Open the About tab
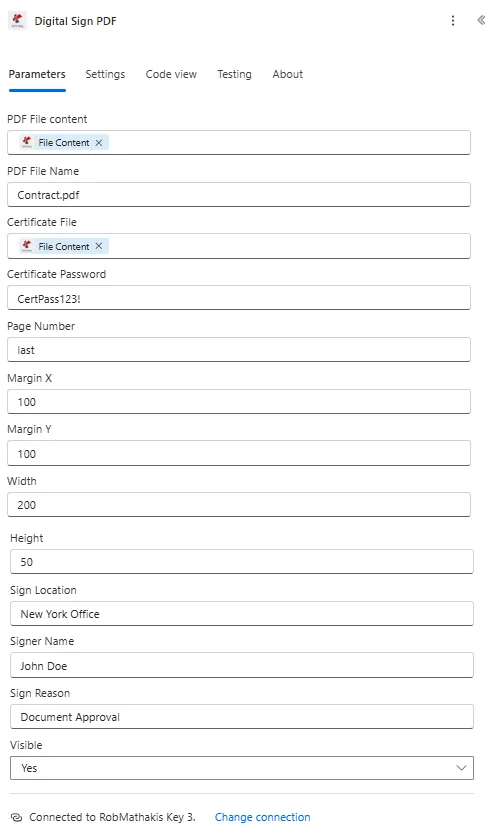The image size is (486, 836). pos(287,74)
